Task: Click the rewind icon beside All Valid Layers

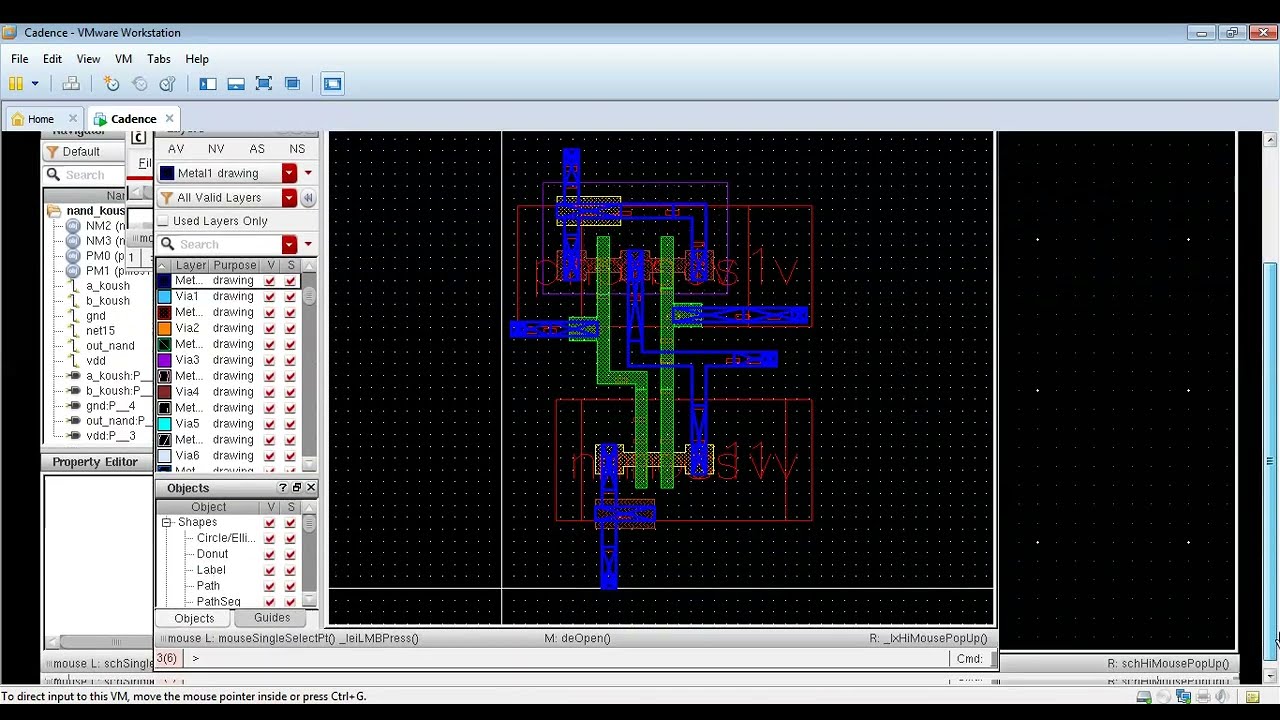Action: point(308,197)
